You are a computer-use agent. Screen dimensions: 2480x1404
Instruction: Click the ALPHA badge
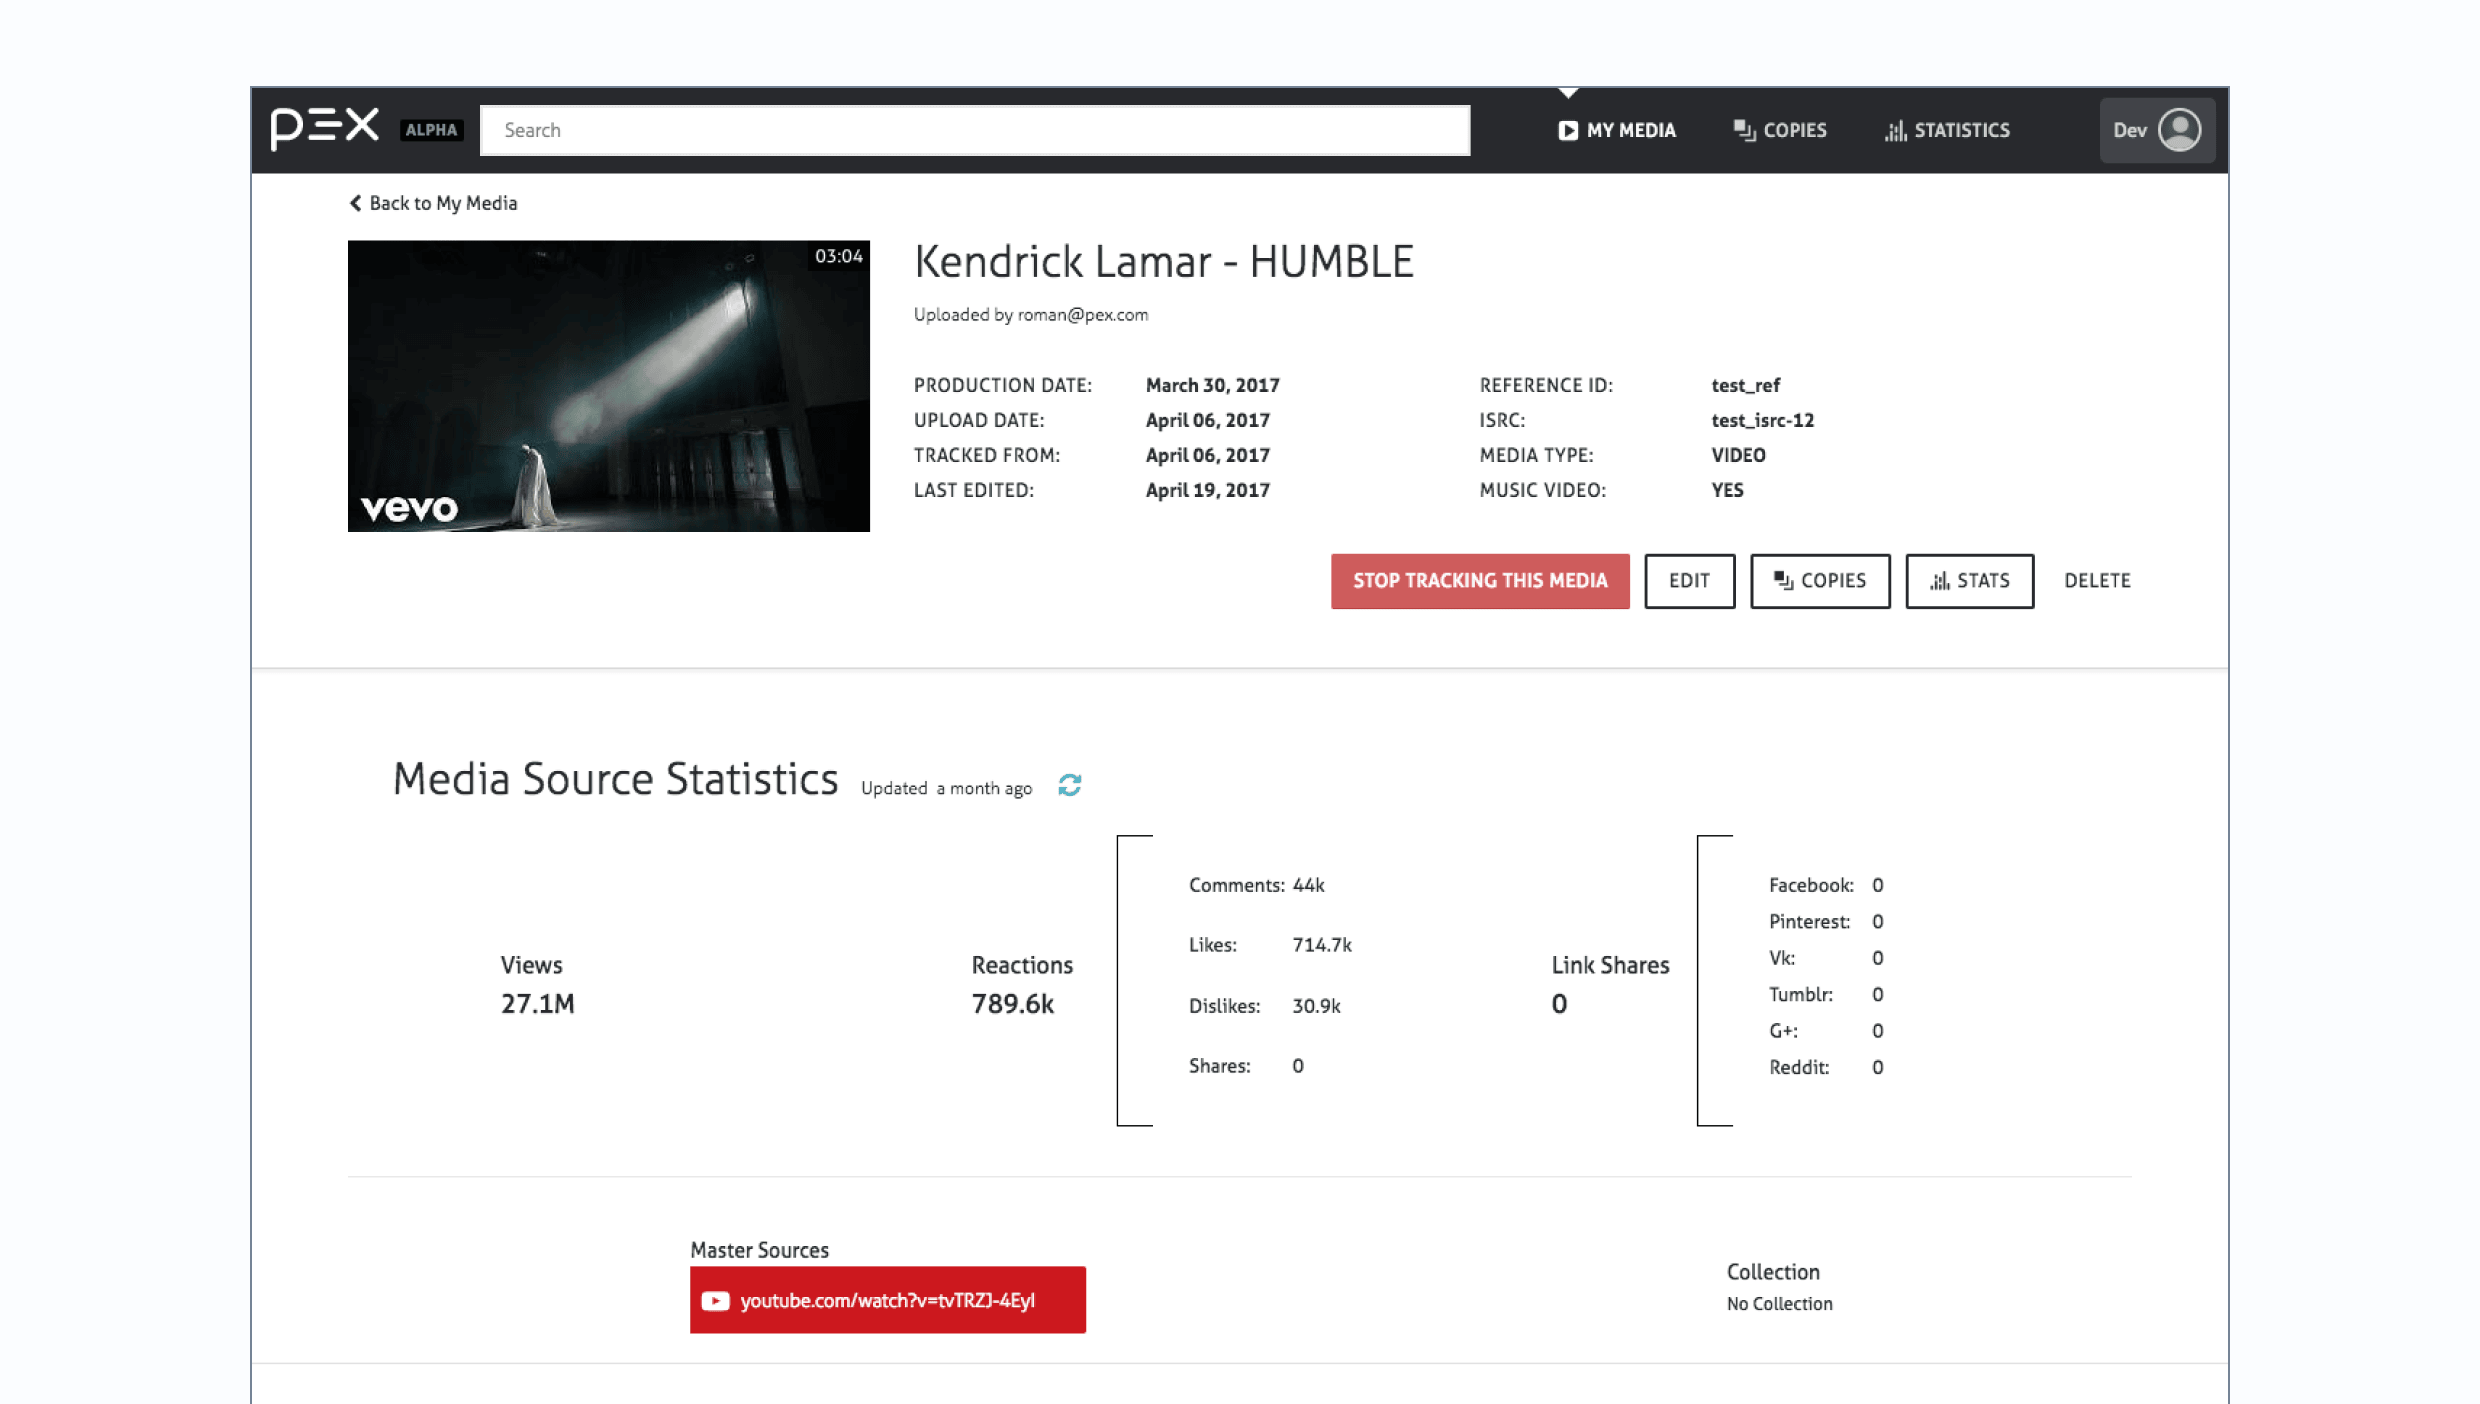pyautogui.click(x=431, y=130)
